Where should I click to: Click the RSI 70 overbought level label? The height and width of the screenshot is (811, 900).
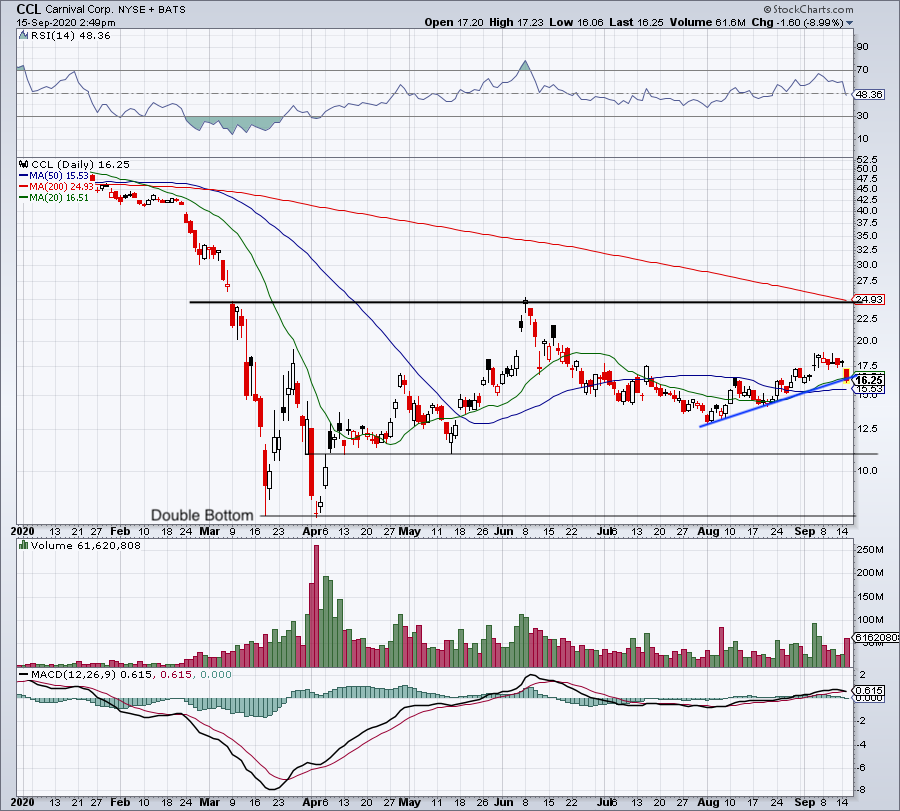pyautogui.click(x=863, y=69)
